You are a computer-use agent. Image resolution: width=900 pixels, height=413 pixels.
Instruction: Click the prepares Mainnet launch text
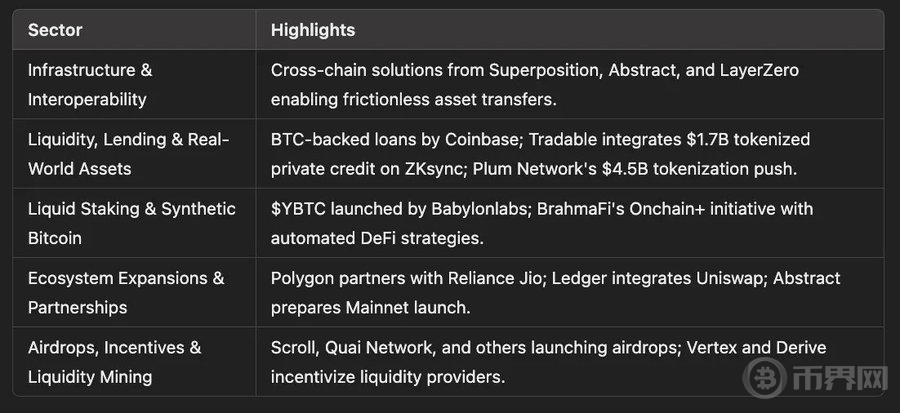pyautogui.click(x=371, y=307)
